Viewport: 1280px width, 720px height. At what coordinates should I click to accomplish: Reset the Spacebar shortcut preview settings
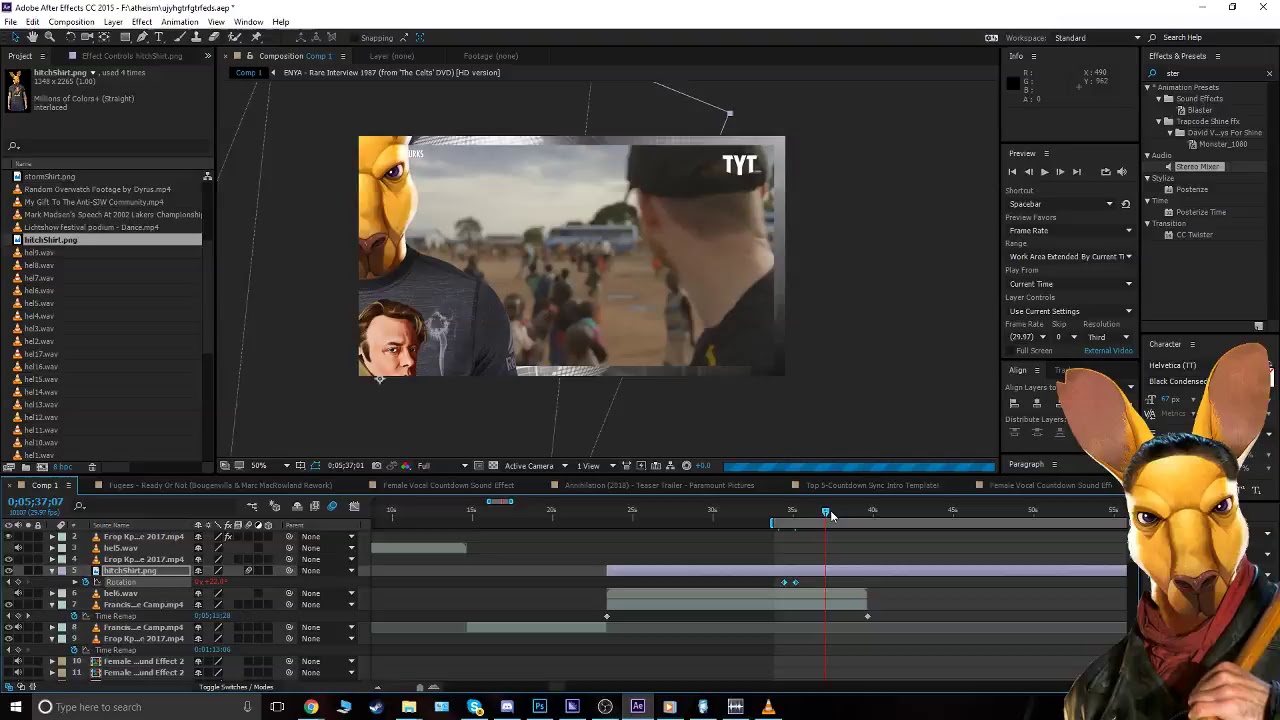coord(1125,204)
